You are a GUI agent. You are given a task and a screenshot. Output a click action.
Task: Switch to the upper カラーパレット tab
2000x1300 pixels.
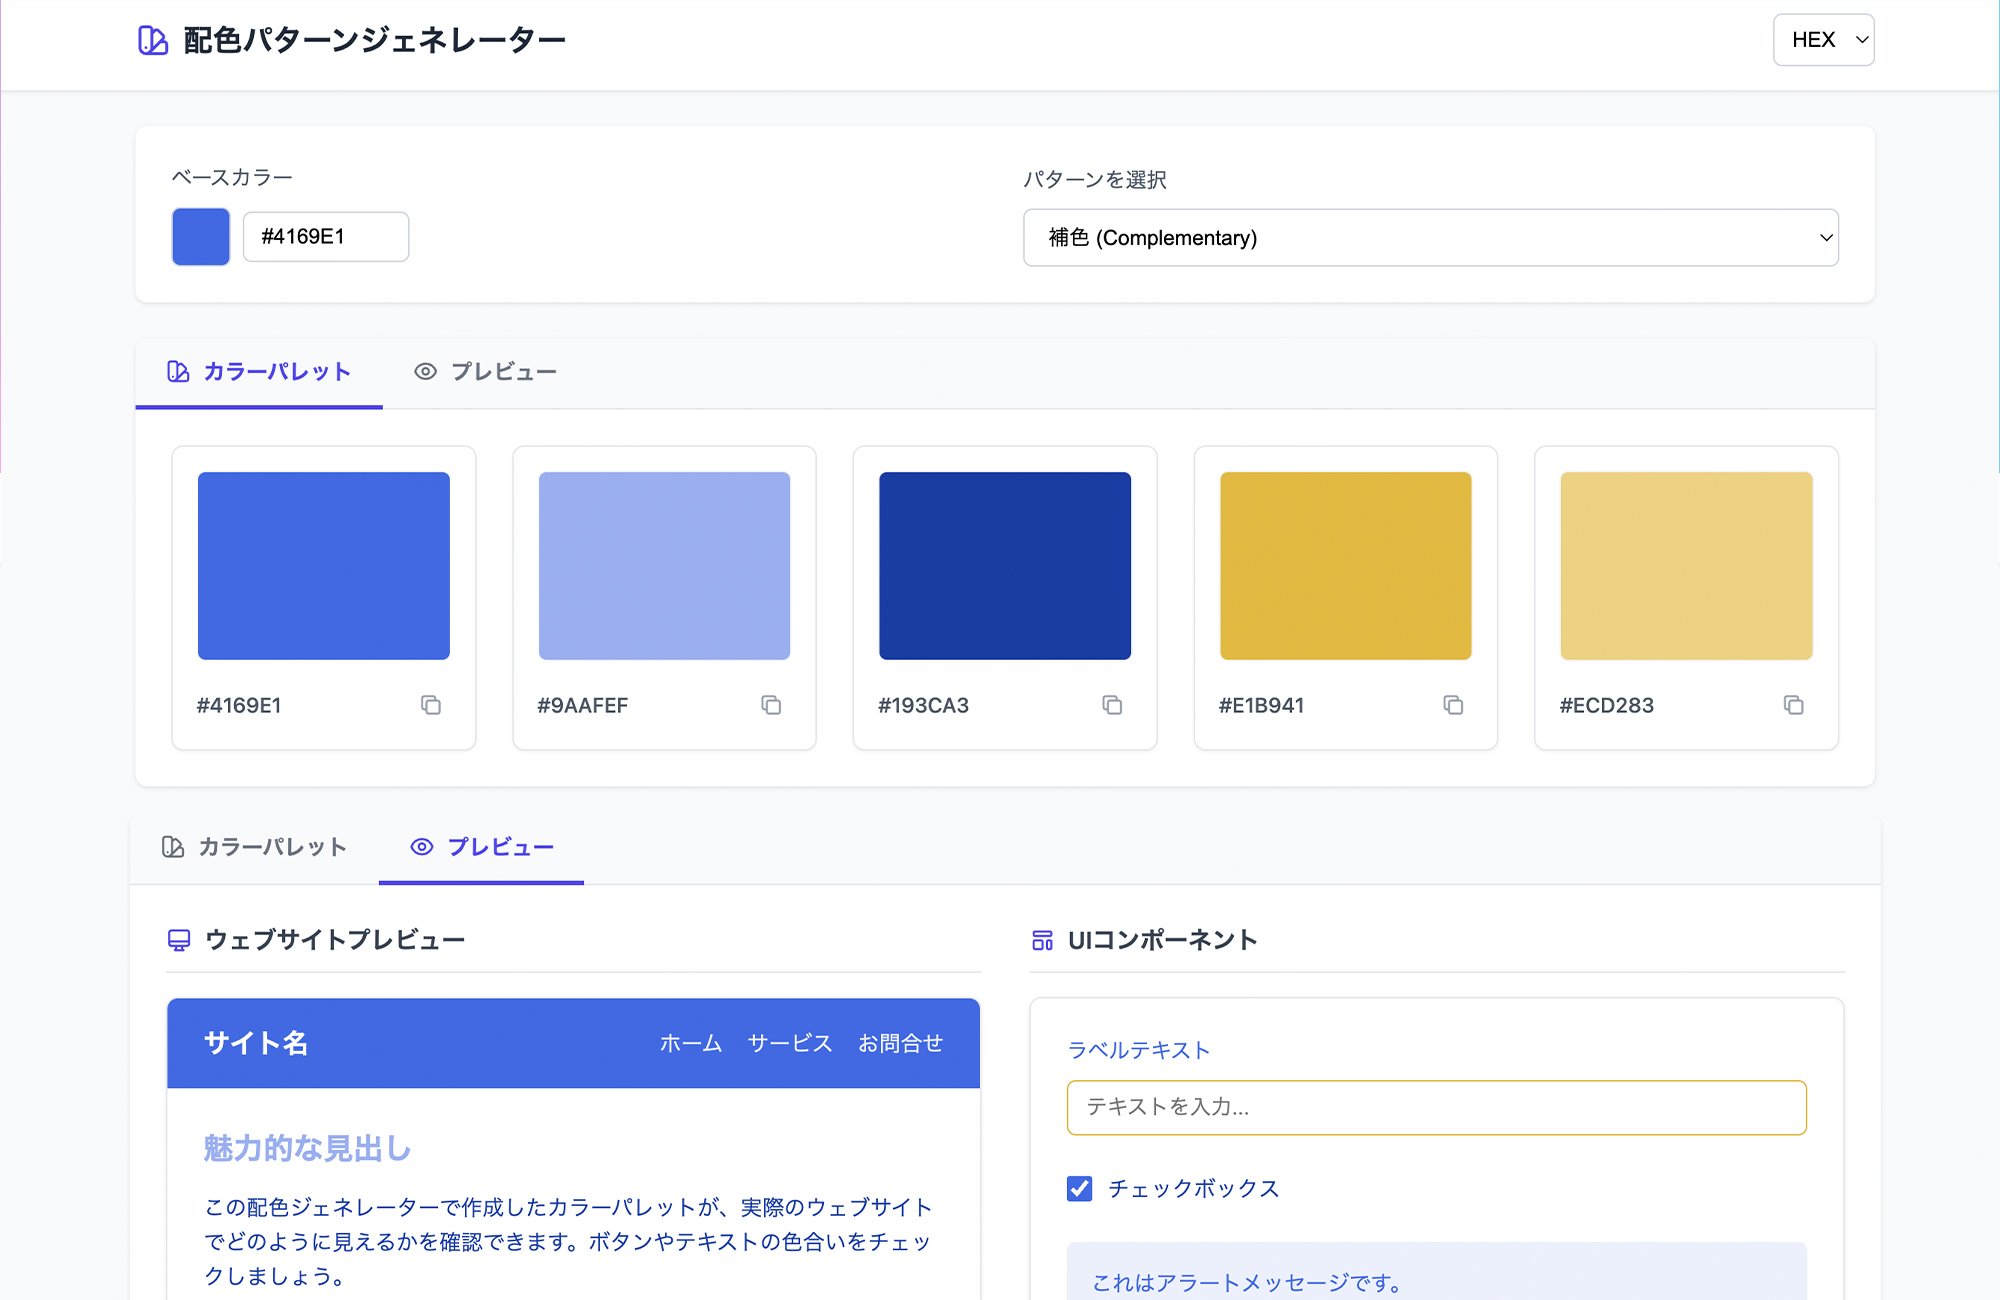pyautogui.click(x=259, y=372)
